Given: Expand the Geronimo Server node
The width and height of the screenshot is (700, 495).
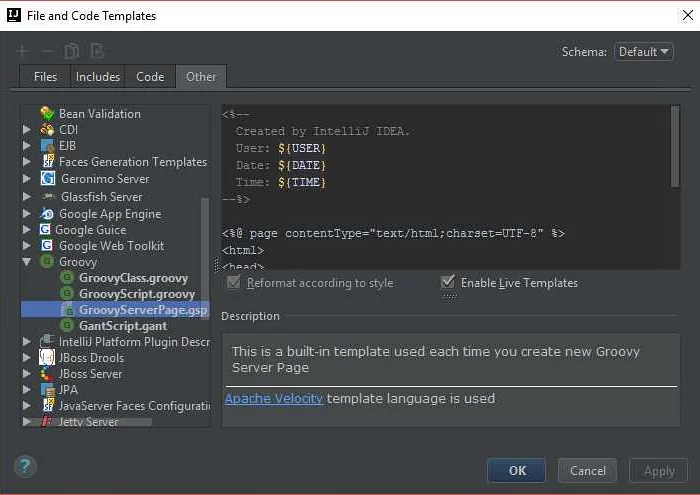Looking at the screenshot, I should tap(27, 178).
